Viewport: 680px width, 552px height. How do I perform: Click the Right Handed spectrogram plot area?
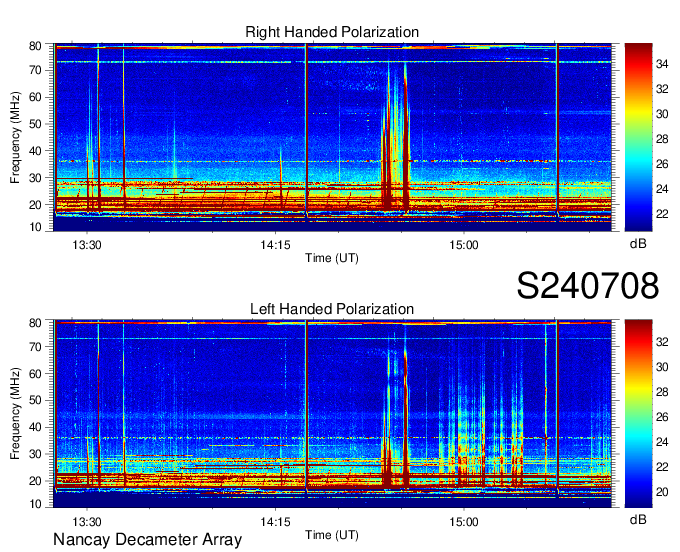click(x=333, y=137)
